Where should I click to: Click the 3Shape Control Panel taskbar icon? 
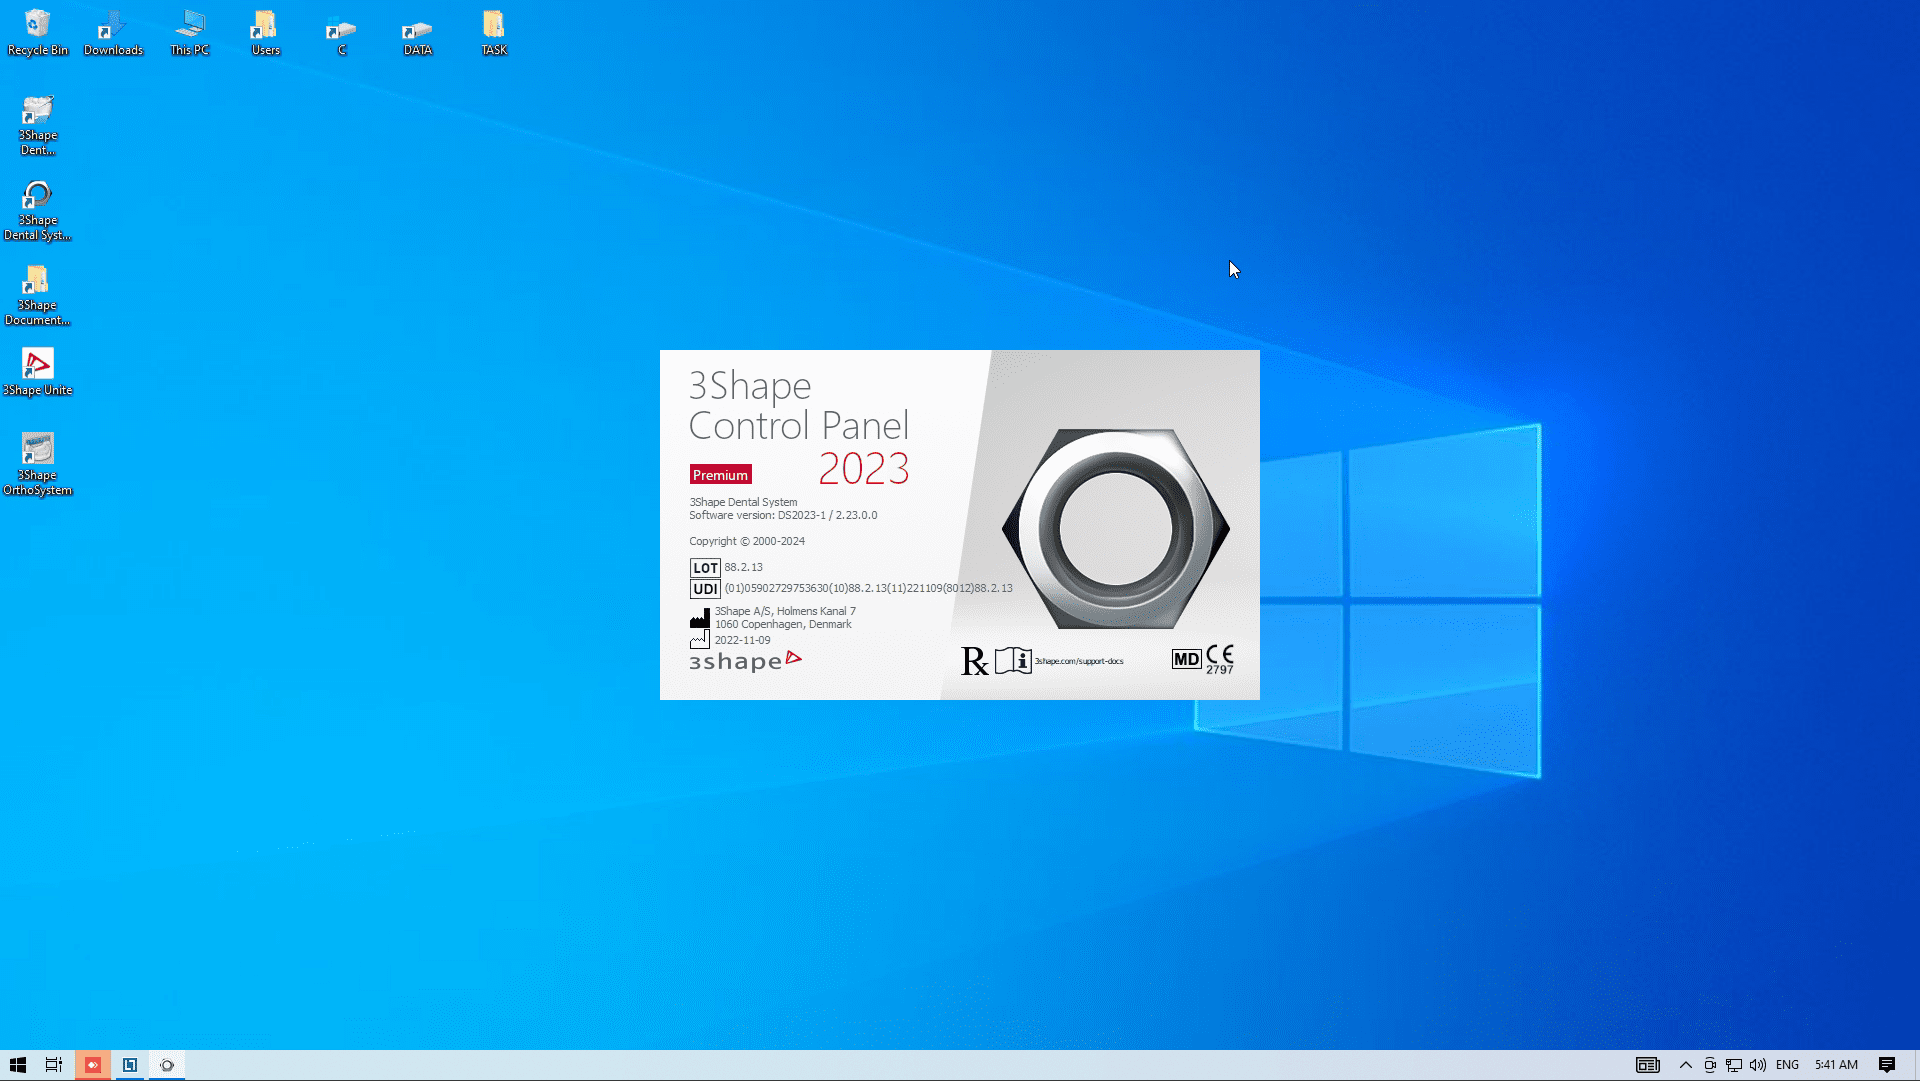pos(167,1065)
